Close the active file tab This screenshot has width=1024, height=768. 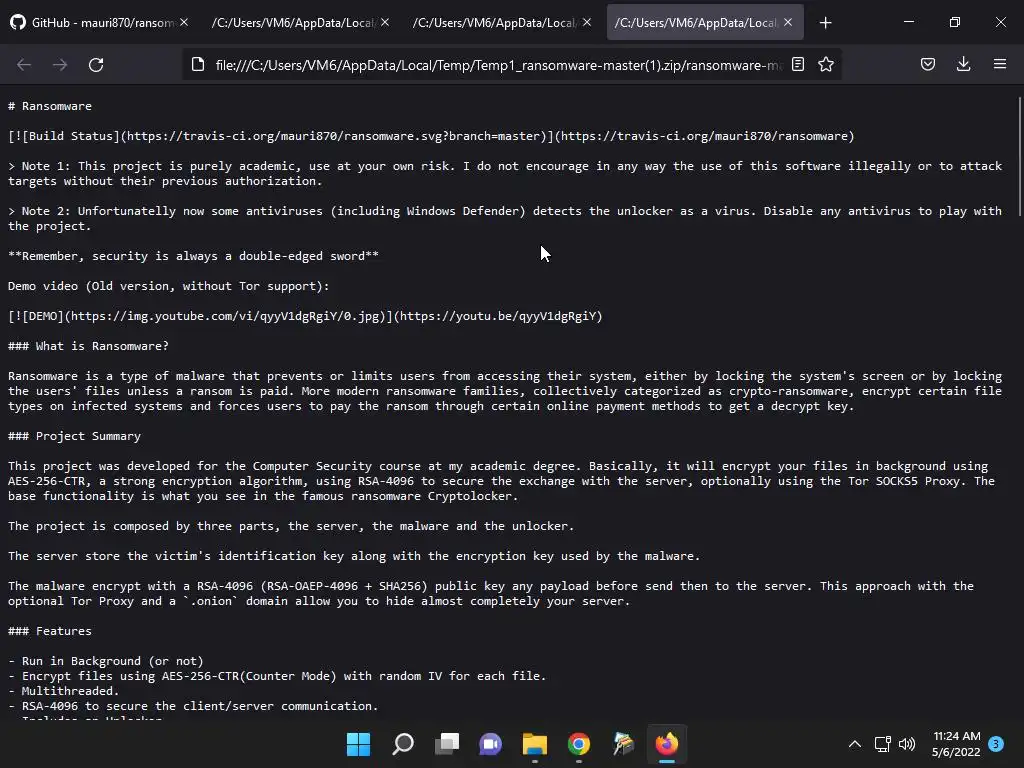point(788,22)
